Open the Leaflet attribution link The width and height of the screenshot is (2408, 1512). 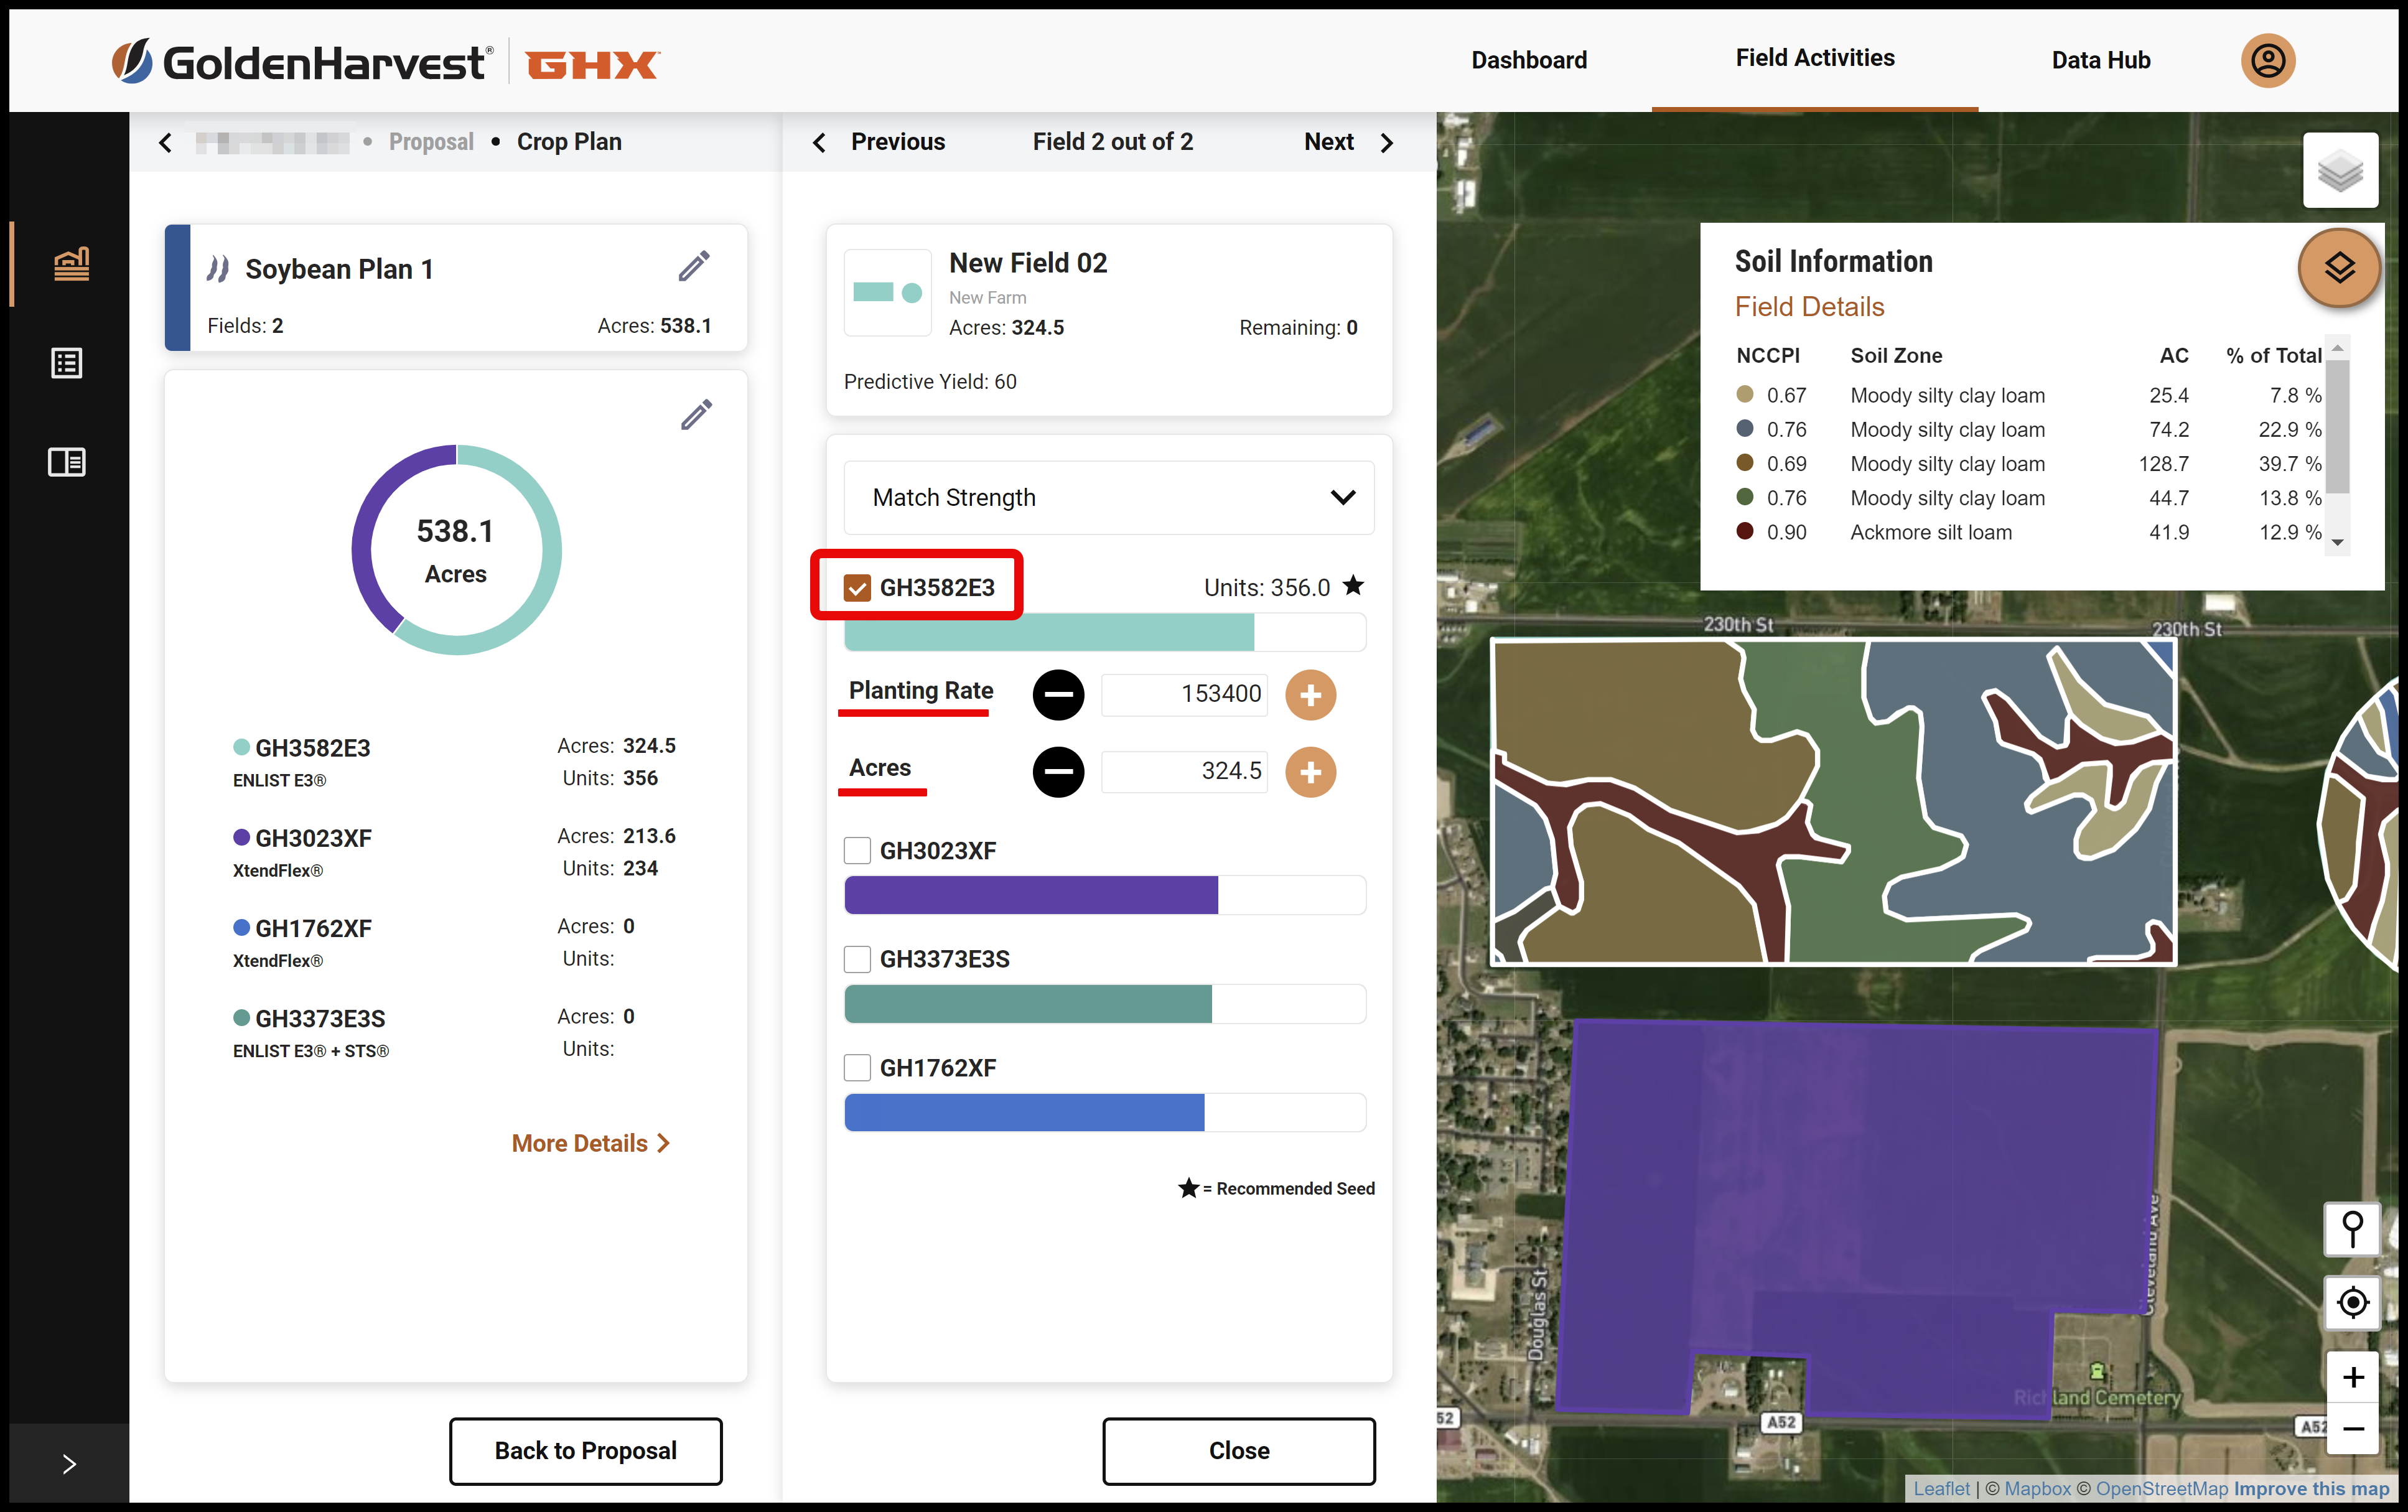tap(1941, 1489)
